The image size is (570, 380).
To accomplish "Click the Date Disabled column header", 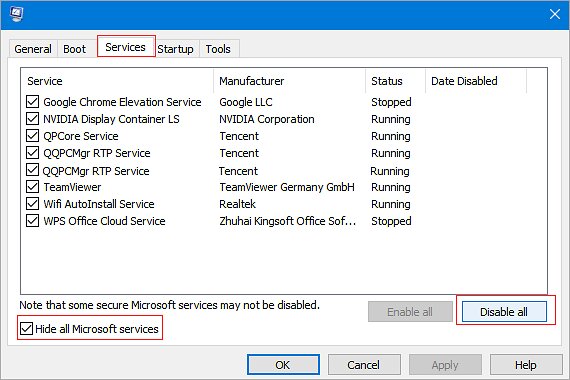I will pos(476,81).
